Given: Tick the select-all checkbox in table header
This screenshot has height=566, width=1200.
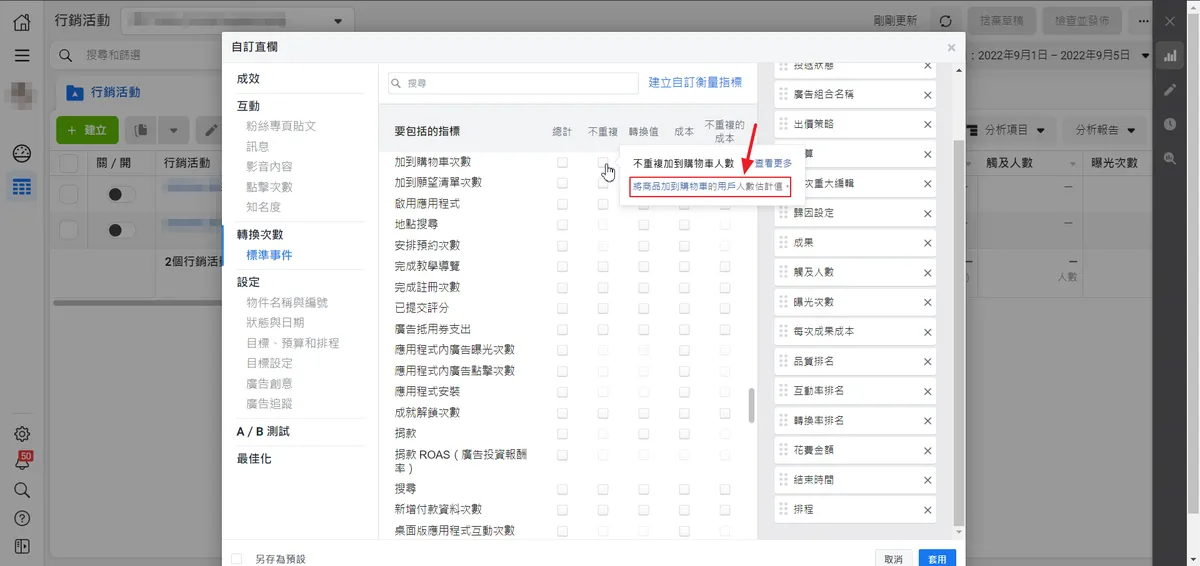Looking at the screenshot, I should [69, 163].
